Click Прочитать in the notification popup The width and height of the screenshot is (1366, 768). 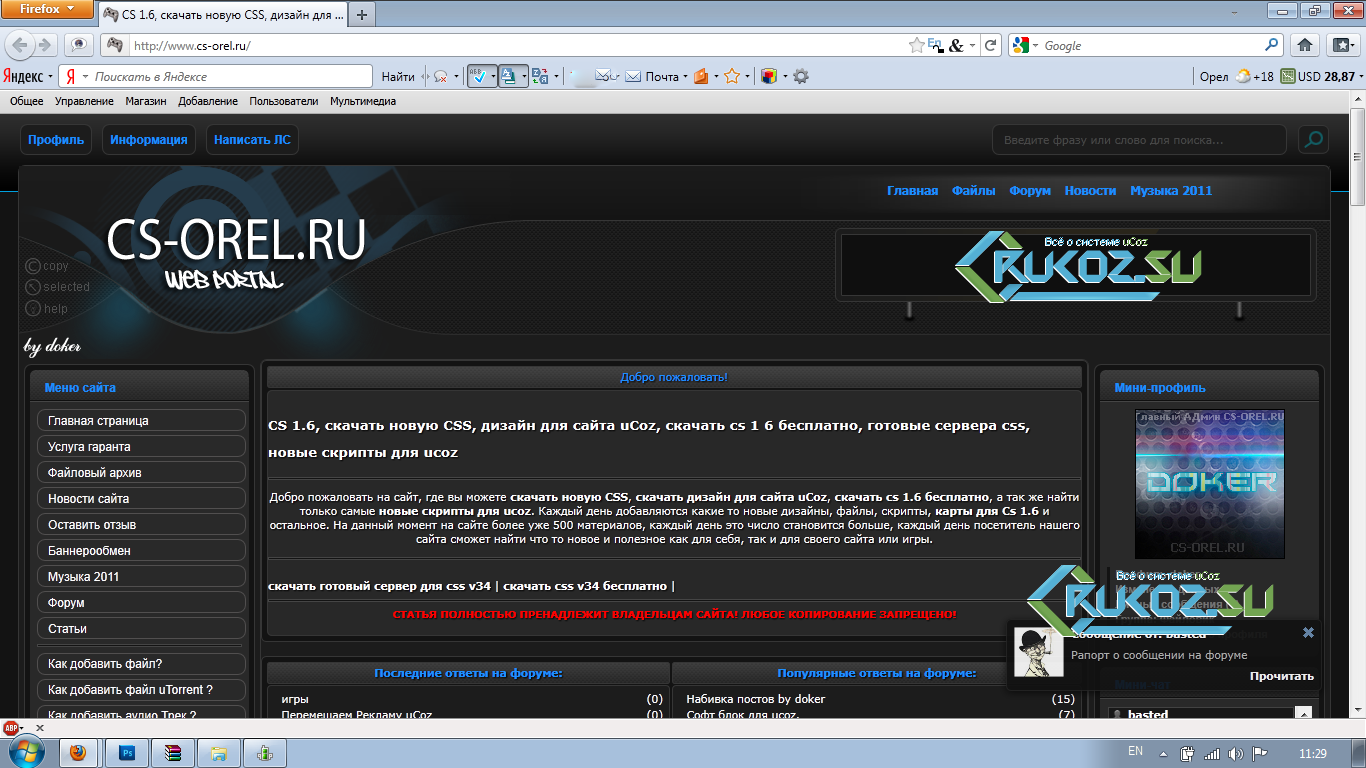(x=1281, y=676)
